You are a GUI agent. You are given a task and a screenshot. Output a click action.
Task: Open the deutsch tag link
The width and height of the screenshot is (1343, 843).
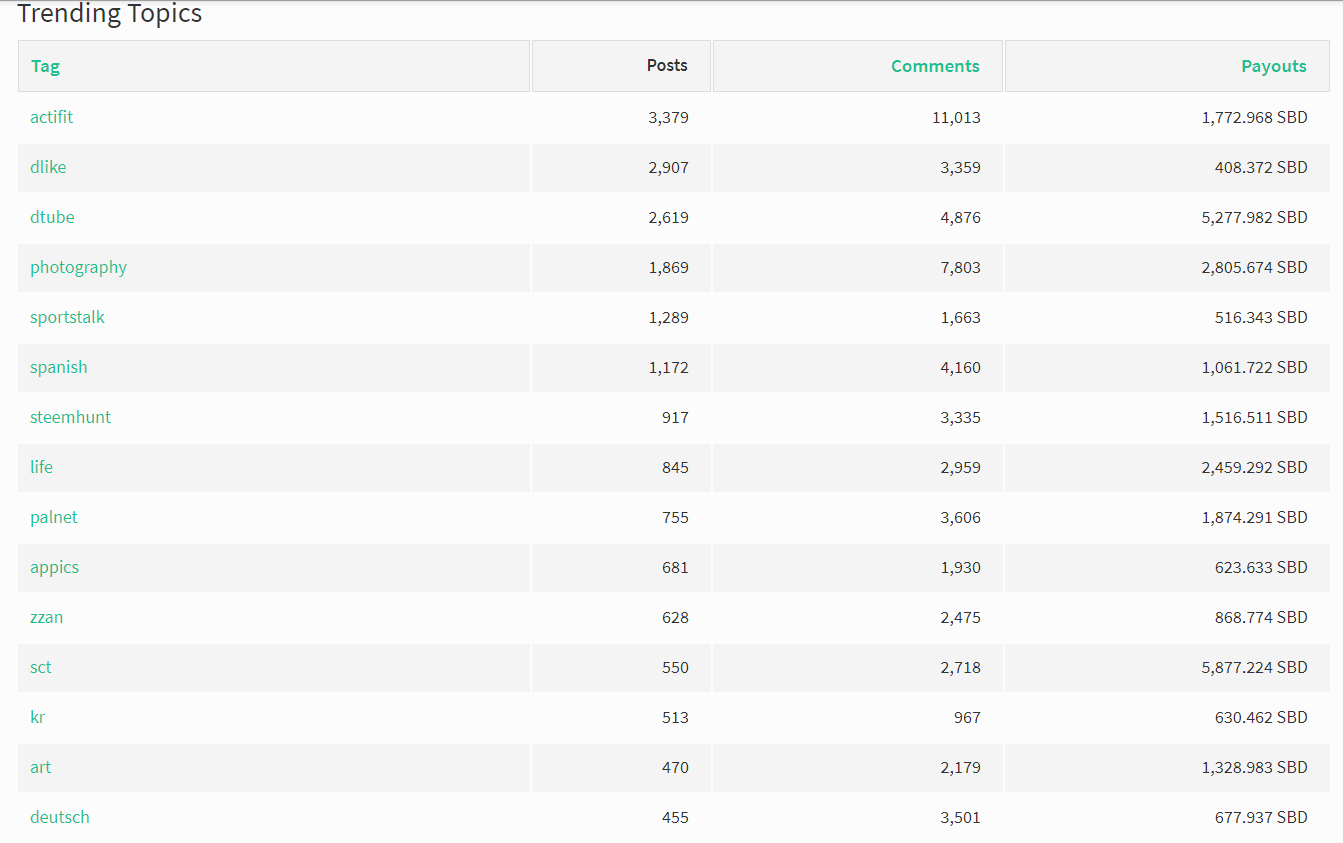click(60, 817)
